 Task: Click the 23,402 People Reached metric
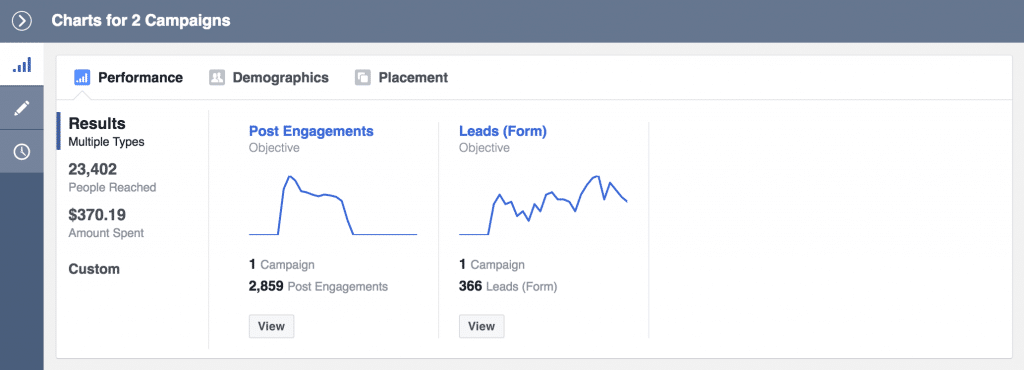click(x=112, y=177)
